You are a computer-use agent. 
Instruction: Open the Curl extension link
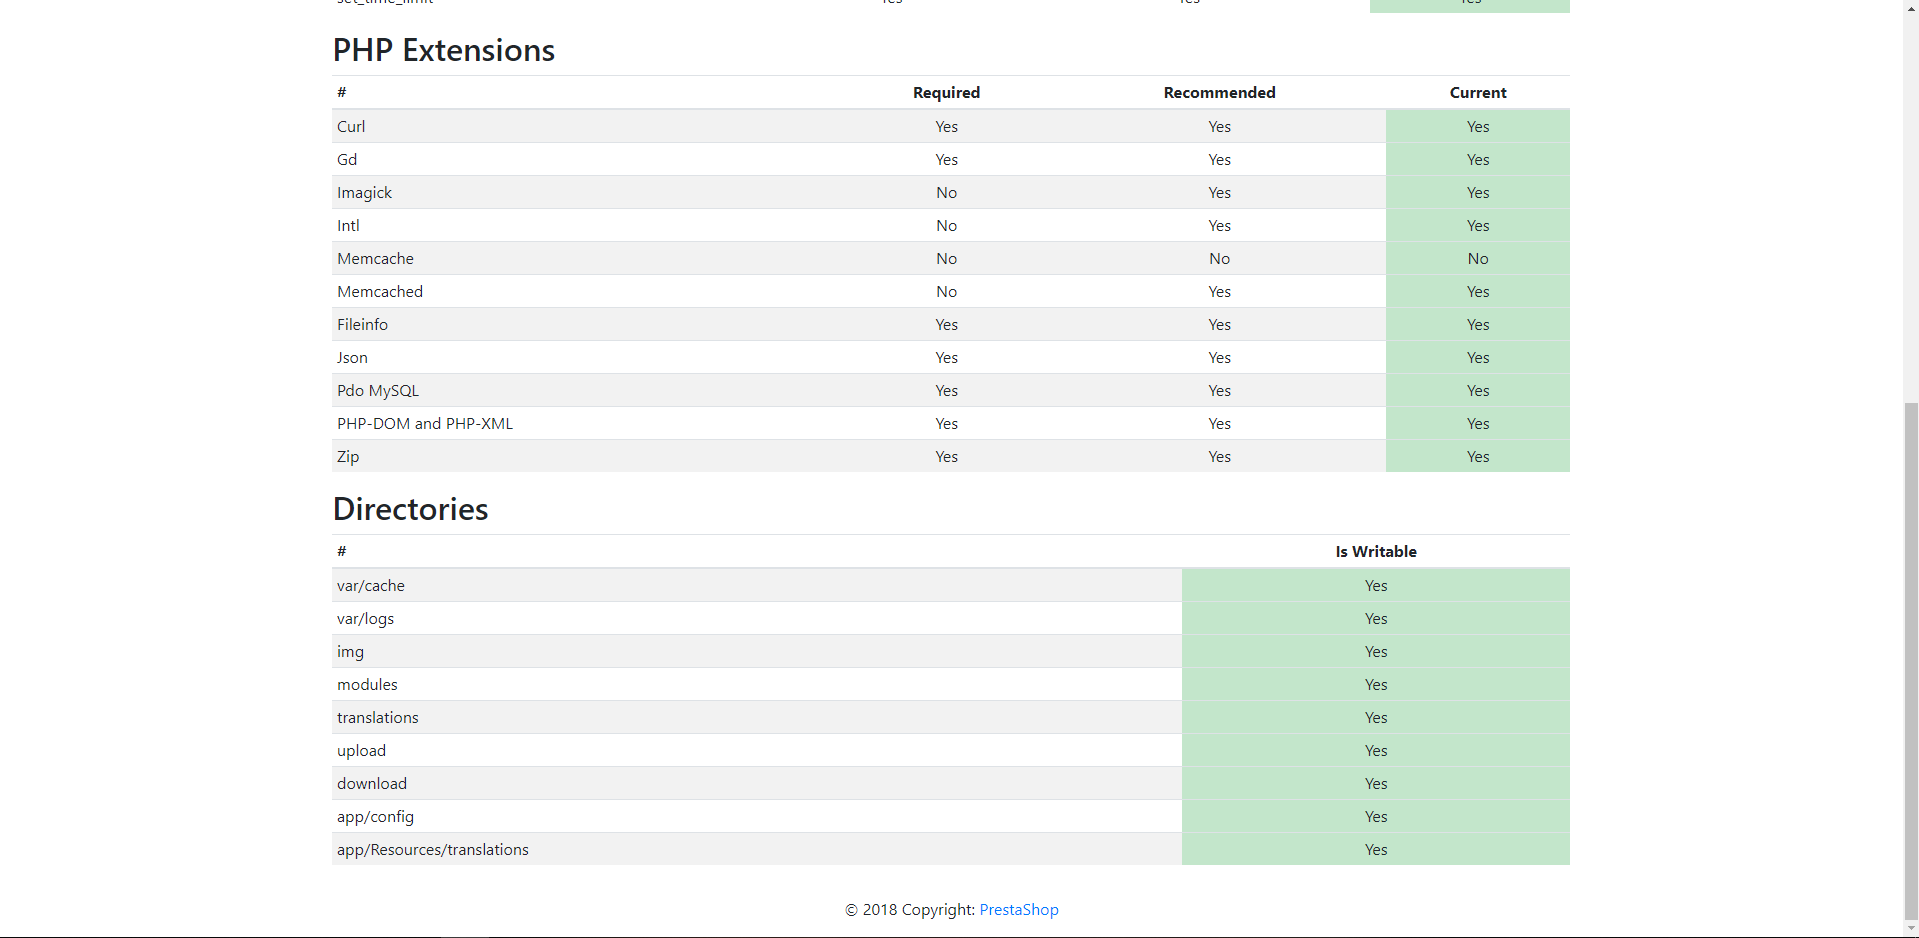(x=351, y=126)
